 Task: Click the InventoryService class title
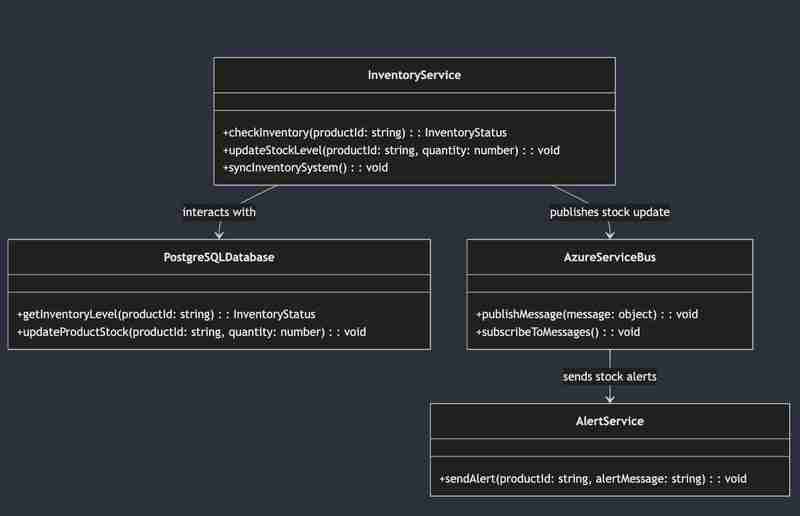pyautogui.click(x=414, y=75)
